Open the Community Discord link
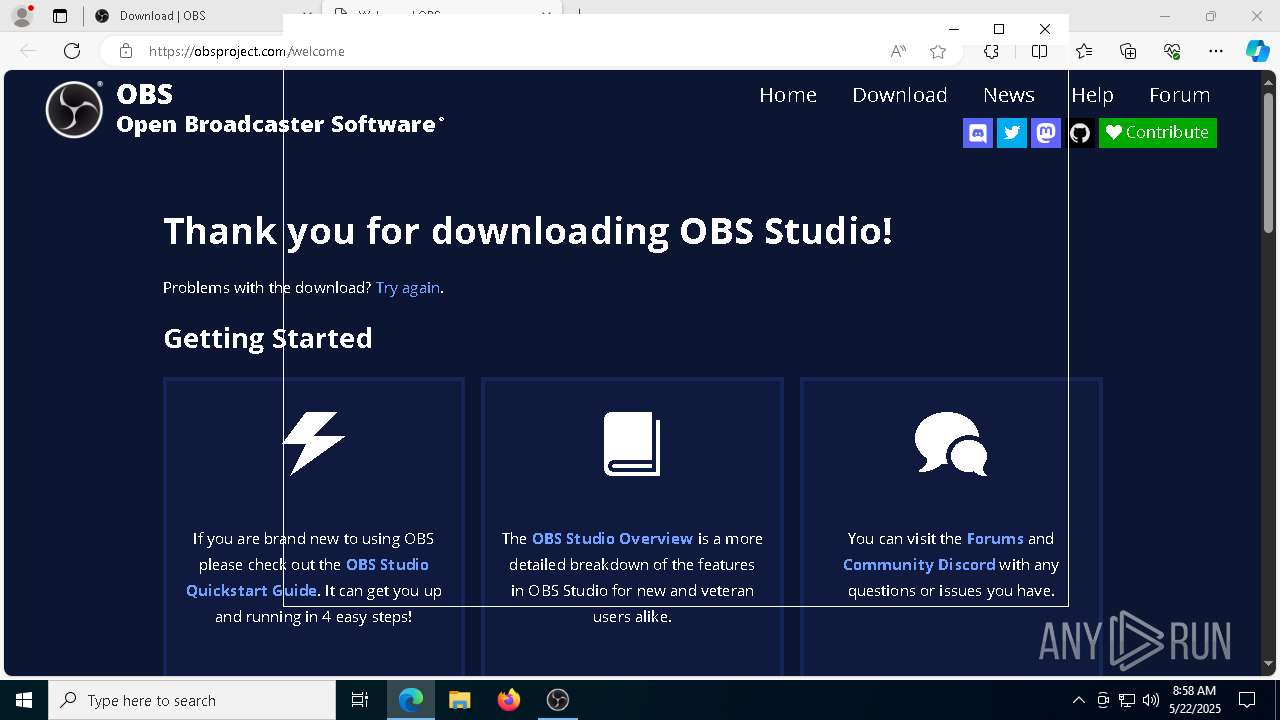This screenshot has width=1280, height=720. (x=919, y=565)
